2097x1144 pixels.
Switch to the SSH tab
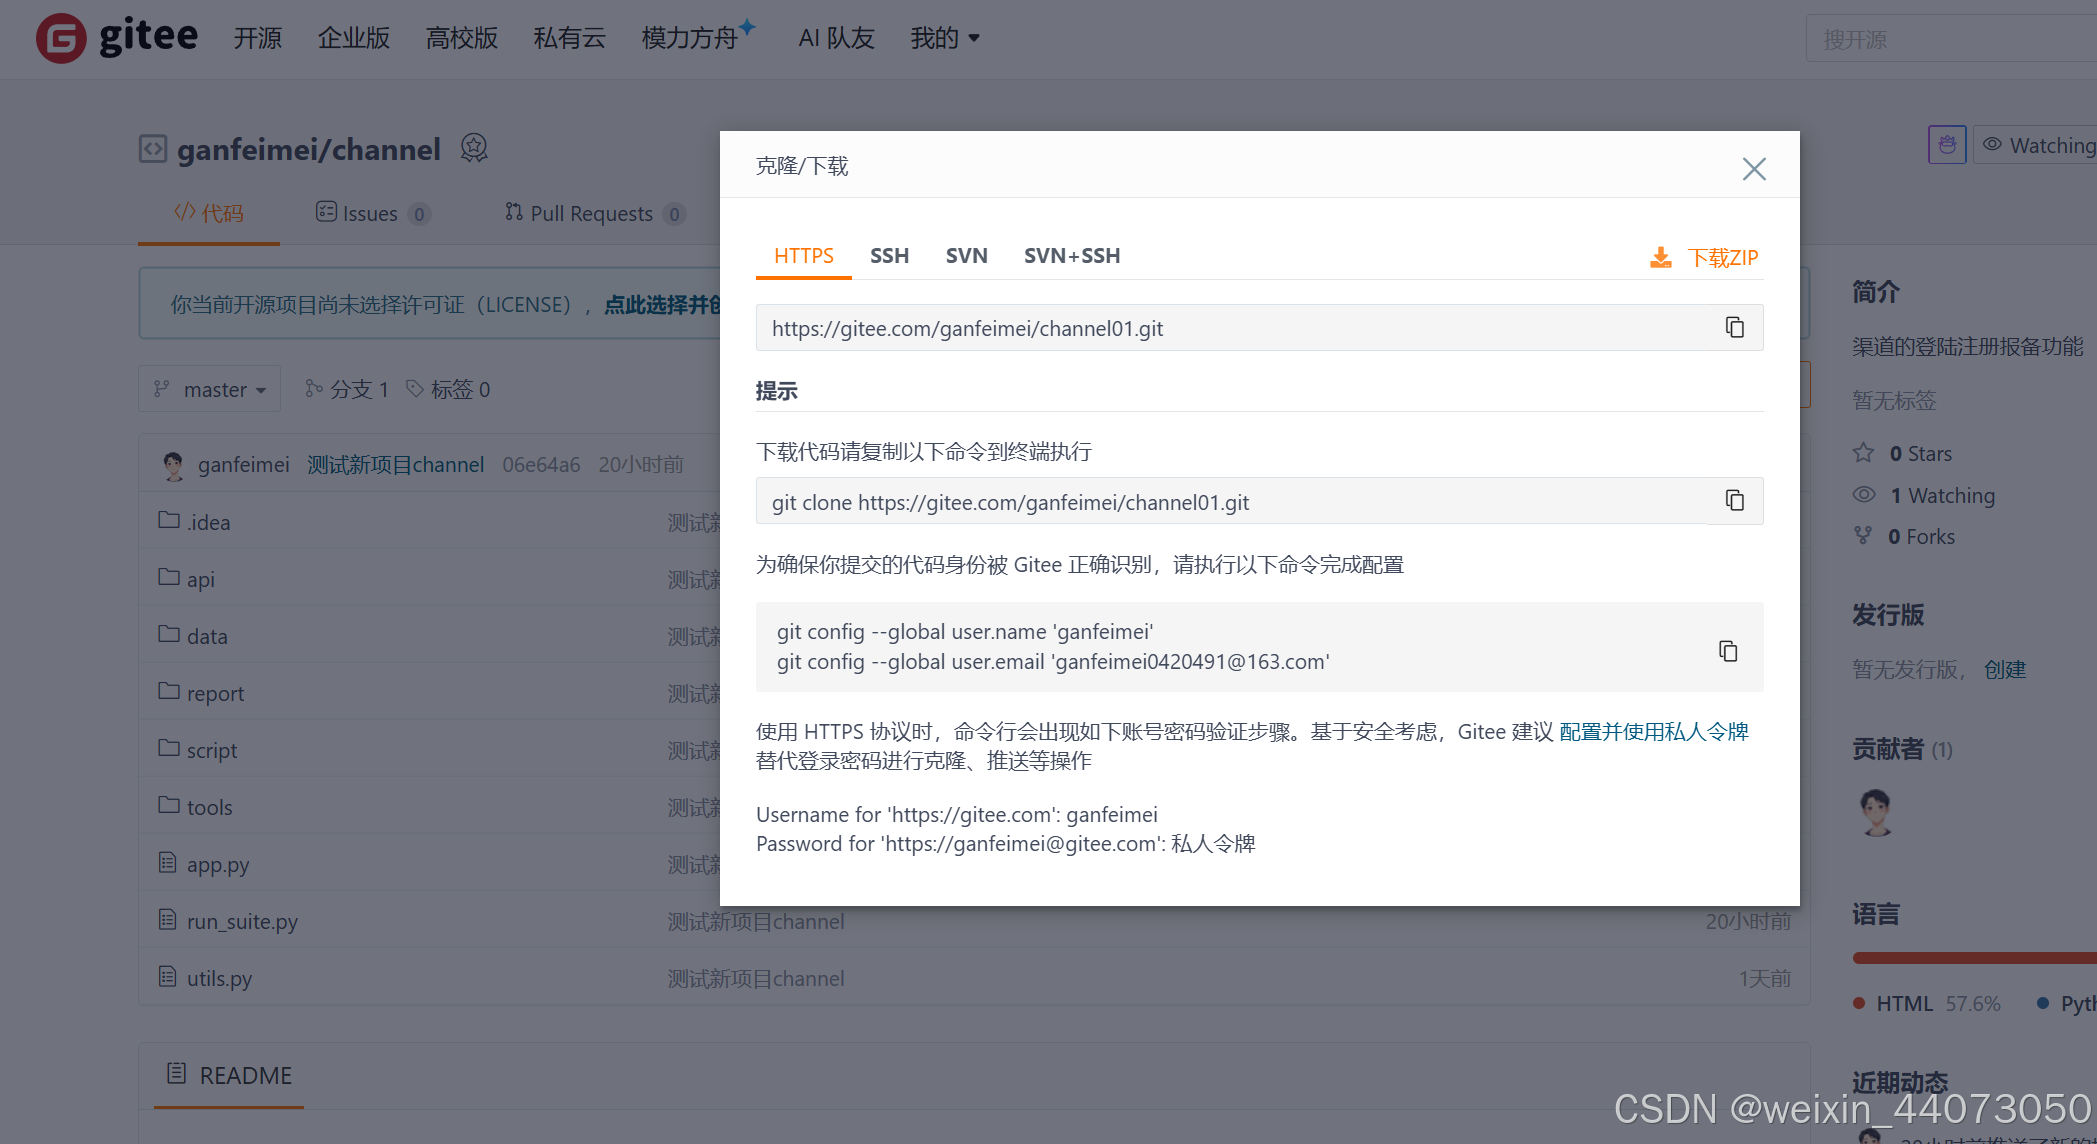click(889, 256)
